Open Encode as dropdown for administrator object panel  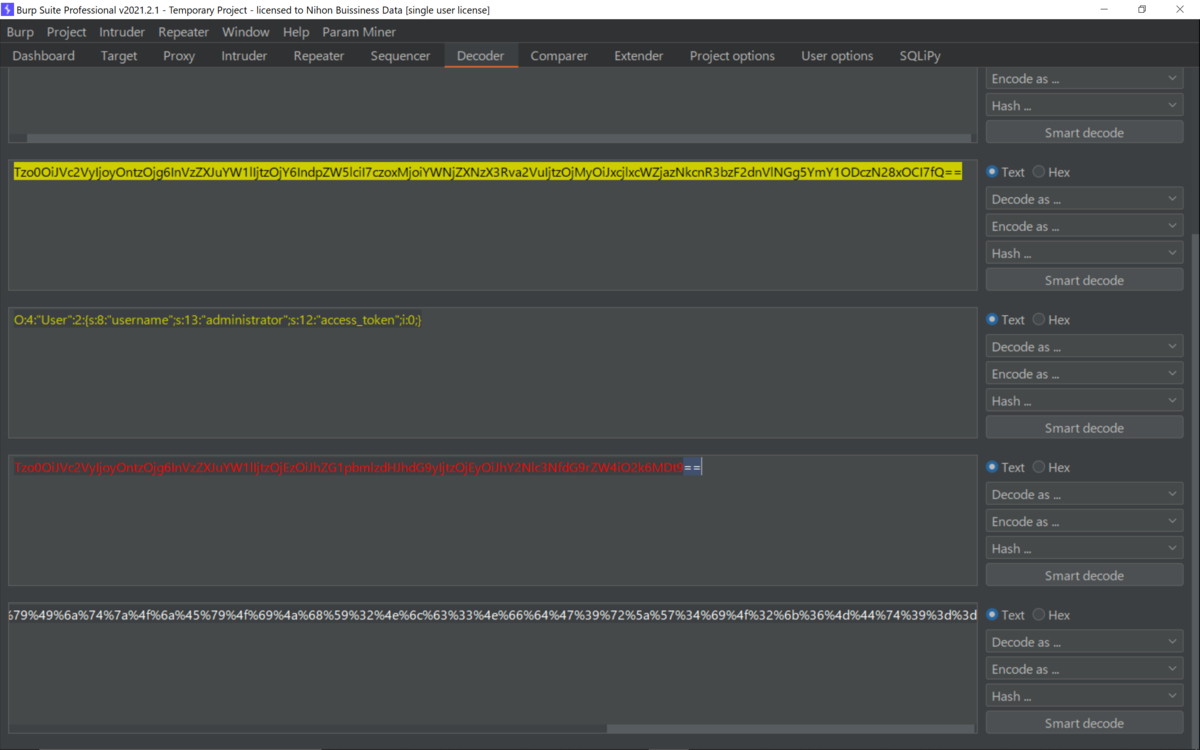(1085, 374)
